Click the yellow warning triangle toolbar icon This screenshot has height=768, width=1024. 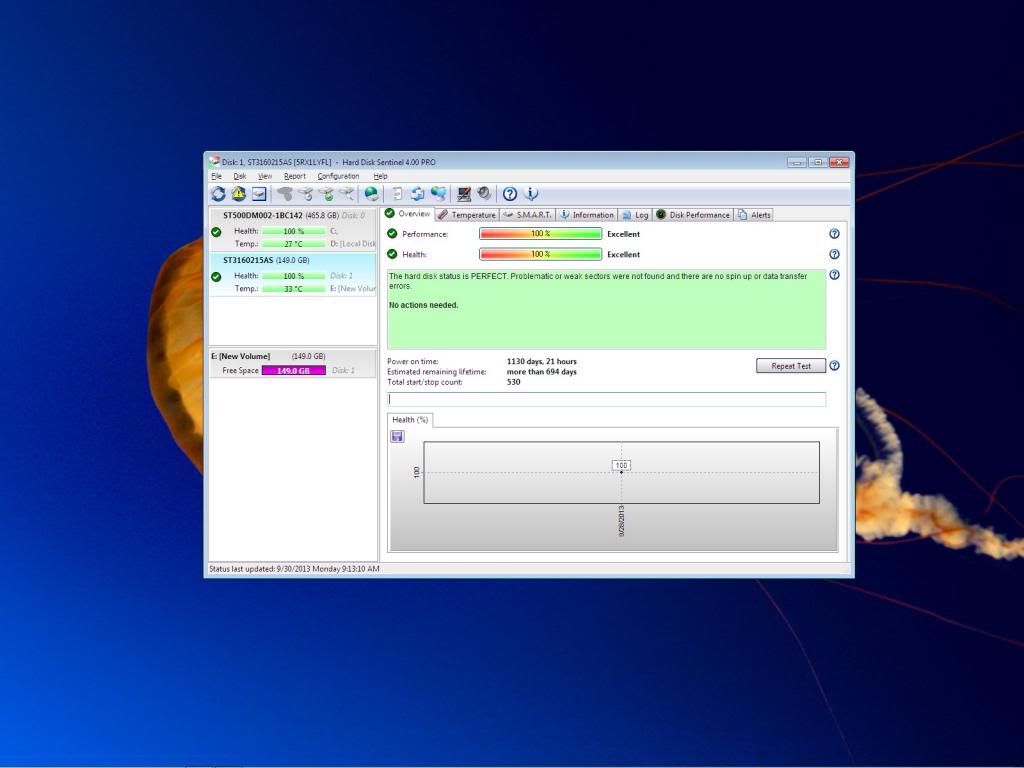[238, 194]
